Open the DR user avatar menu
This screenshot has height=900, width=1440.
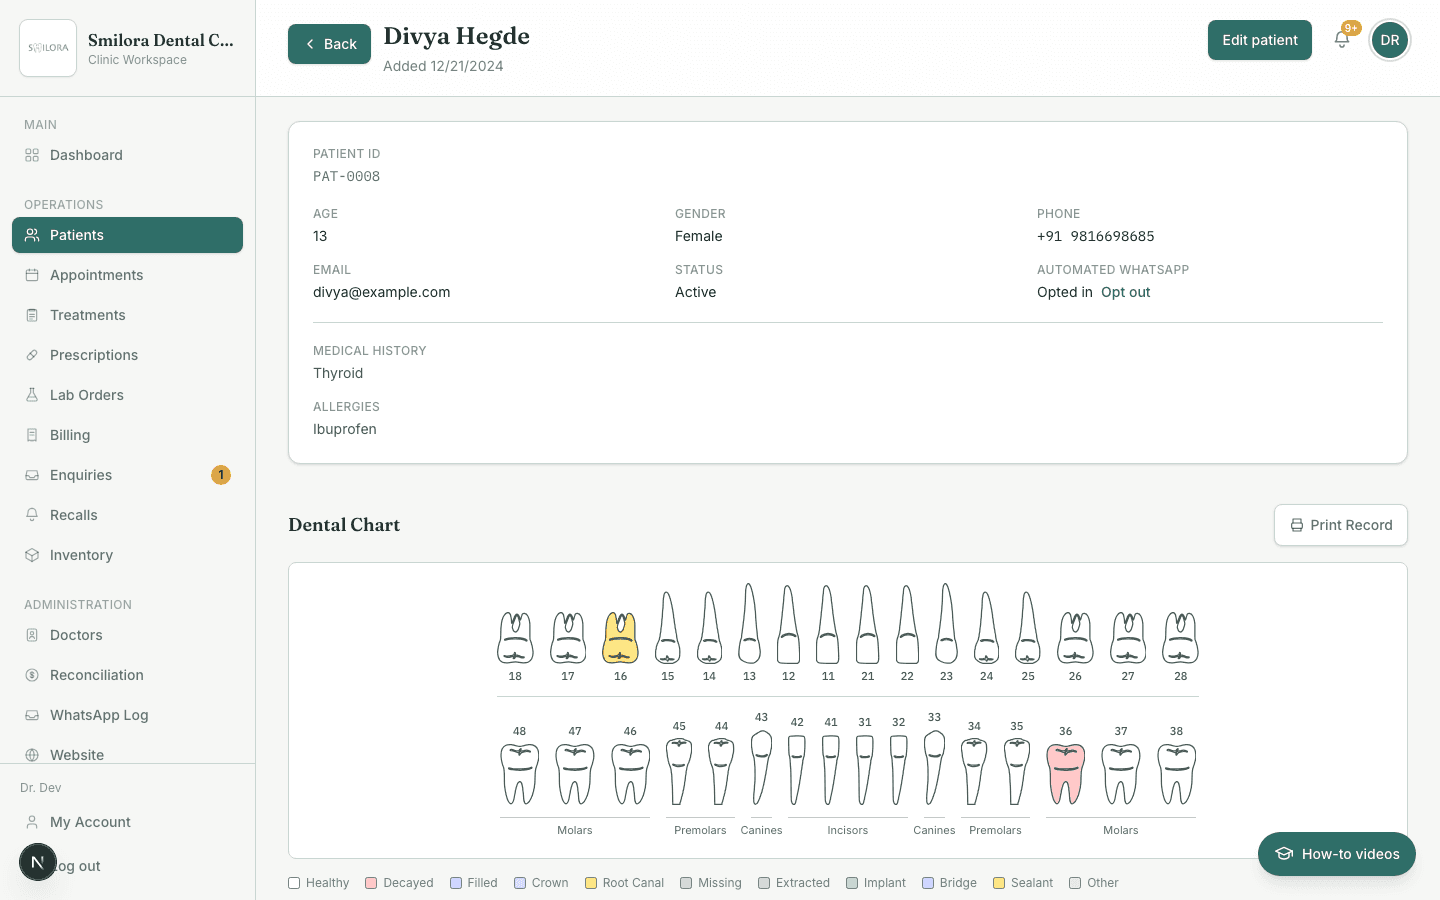[1390, 40]
